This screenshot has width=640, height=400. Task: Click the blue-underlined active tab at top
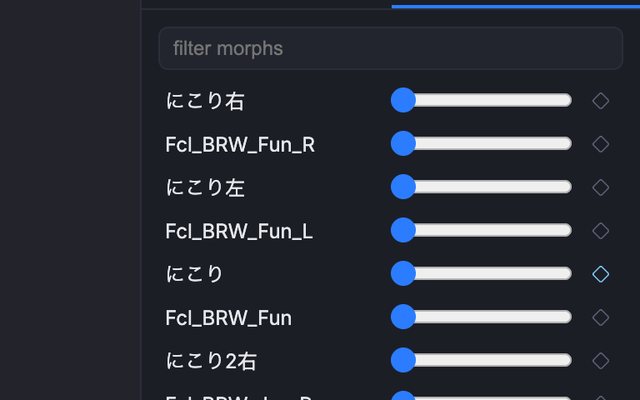coord(516,3)
